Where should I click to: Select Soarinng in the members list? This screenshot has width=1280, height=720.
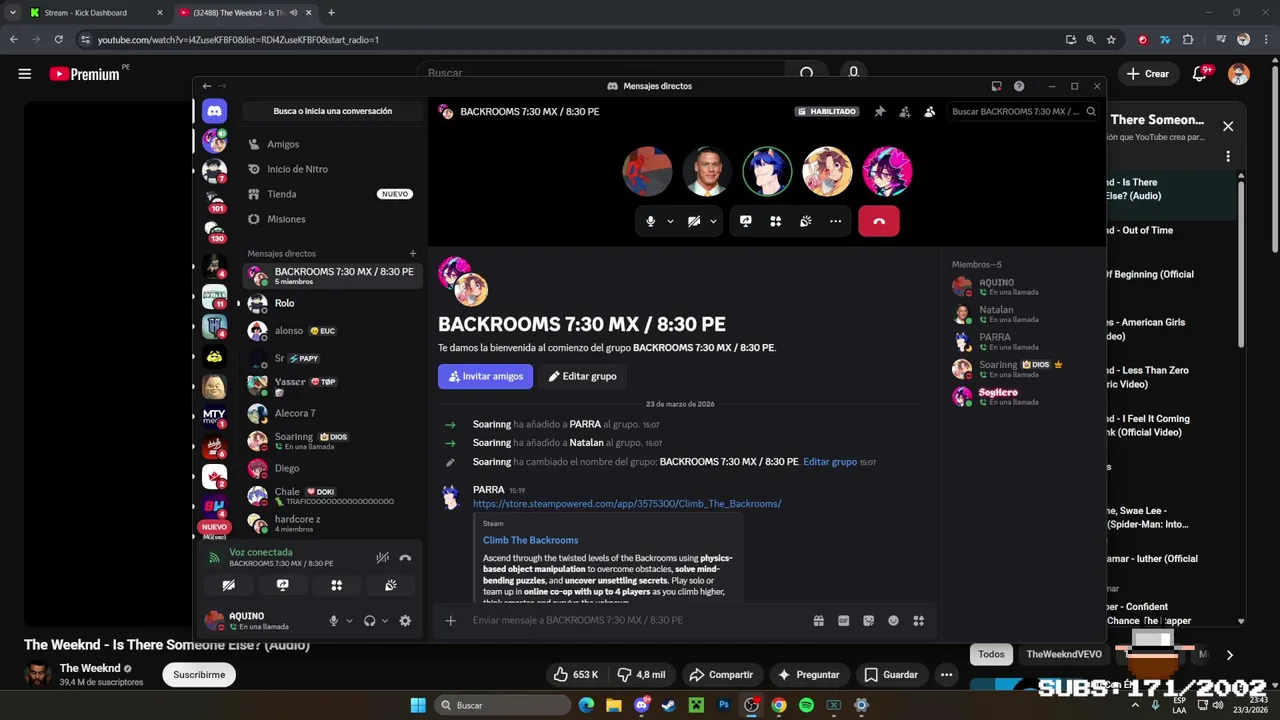pyautogui.click(x=1022, y=369)
